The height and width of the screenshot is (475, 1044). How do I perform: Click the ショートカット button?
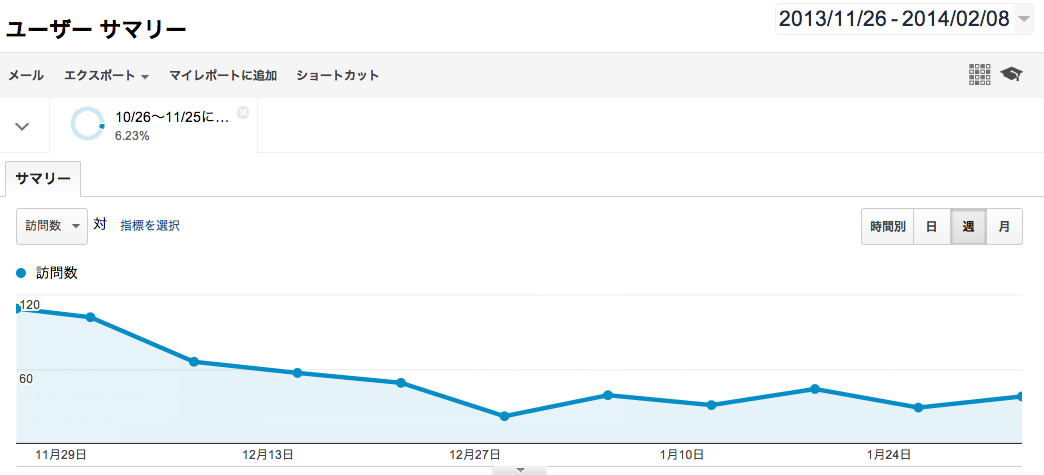click(x=338, y=75)
